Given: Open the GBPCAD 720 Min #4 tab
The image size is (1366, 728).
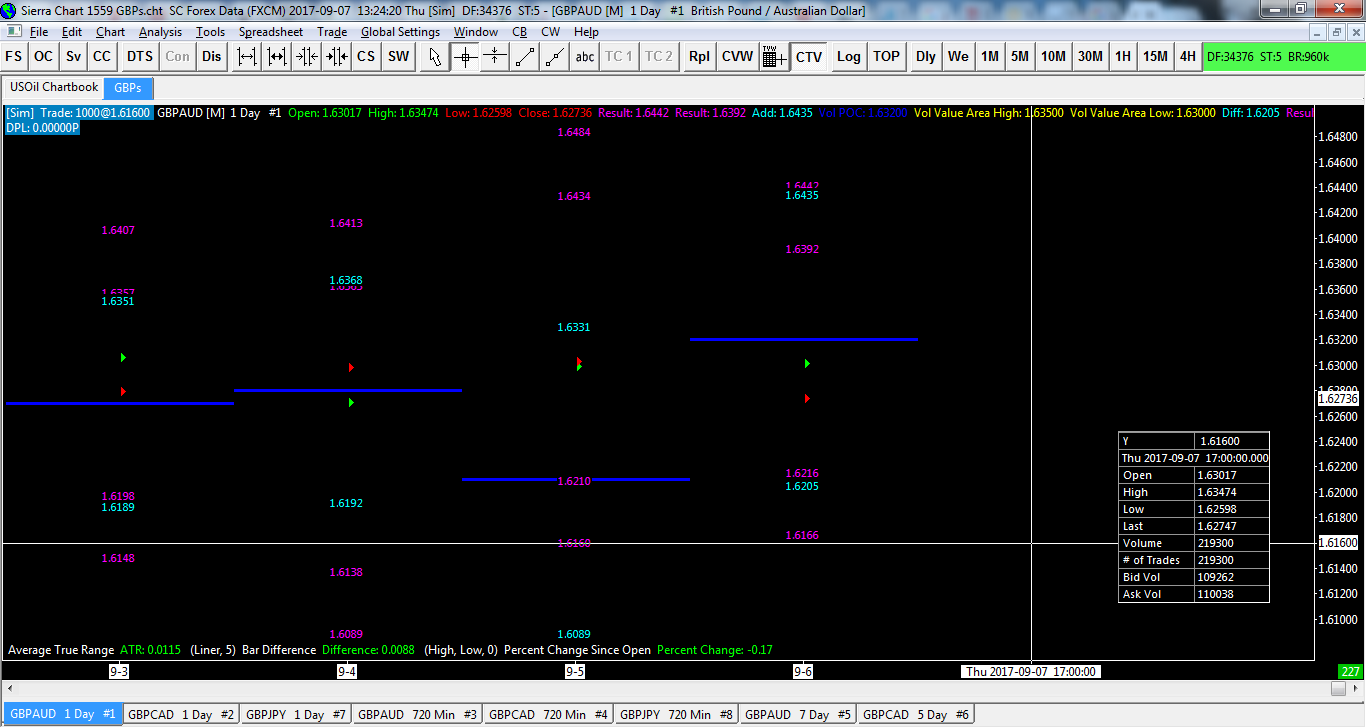Looking at the screenshot, I should (x=550, y=715).
